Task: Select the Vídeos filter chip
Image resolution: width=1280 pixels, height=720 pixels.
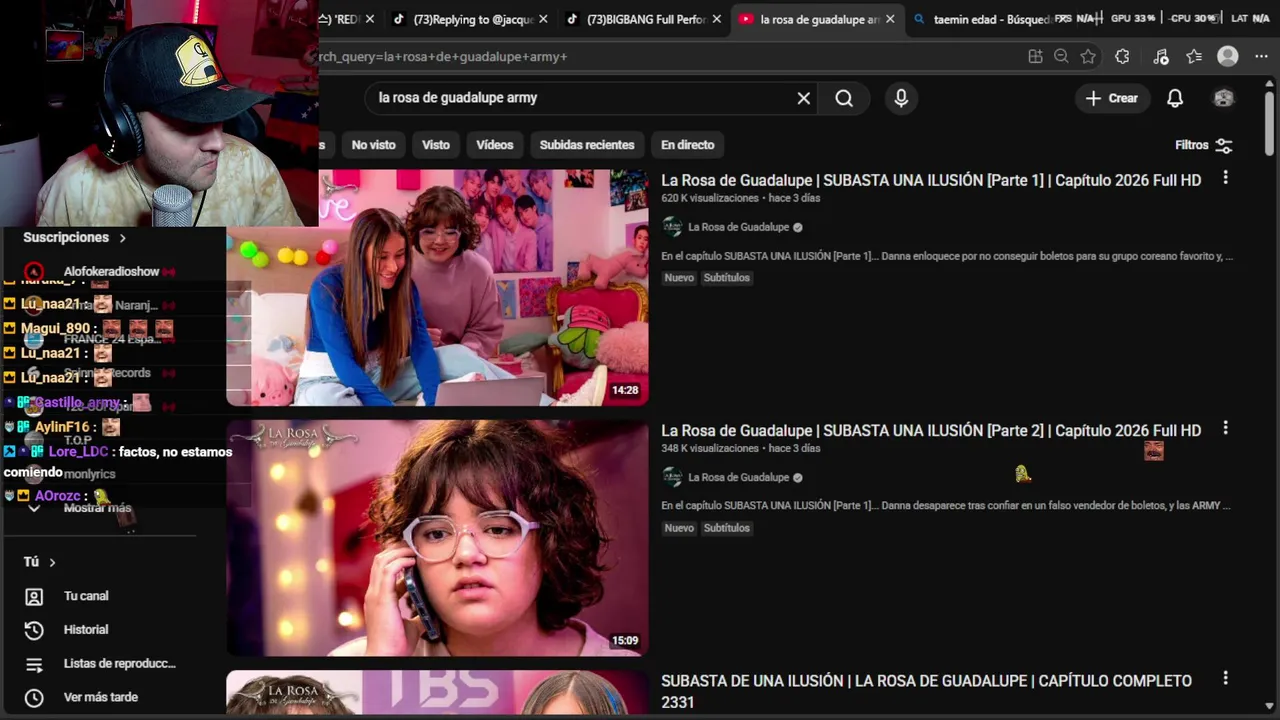Action: [x=494, y=145]
